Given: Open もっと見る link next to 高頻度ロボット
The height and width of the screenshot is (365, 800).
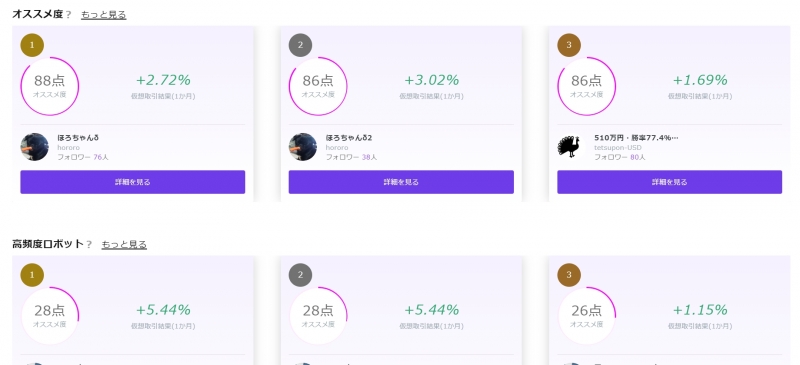Looking at the screenshot, I should (x=124, y=245).
